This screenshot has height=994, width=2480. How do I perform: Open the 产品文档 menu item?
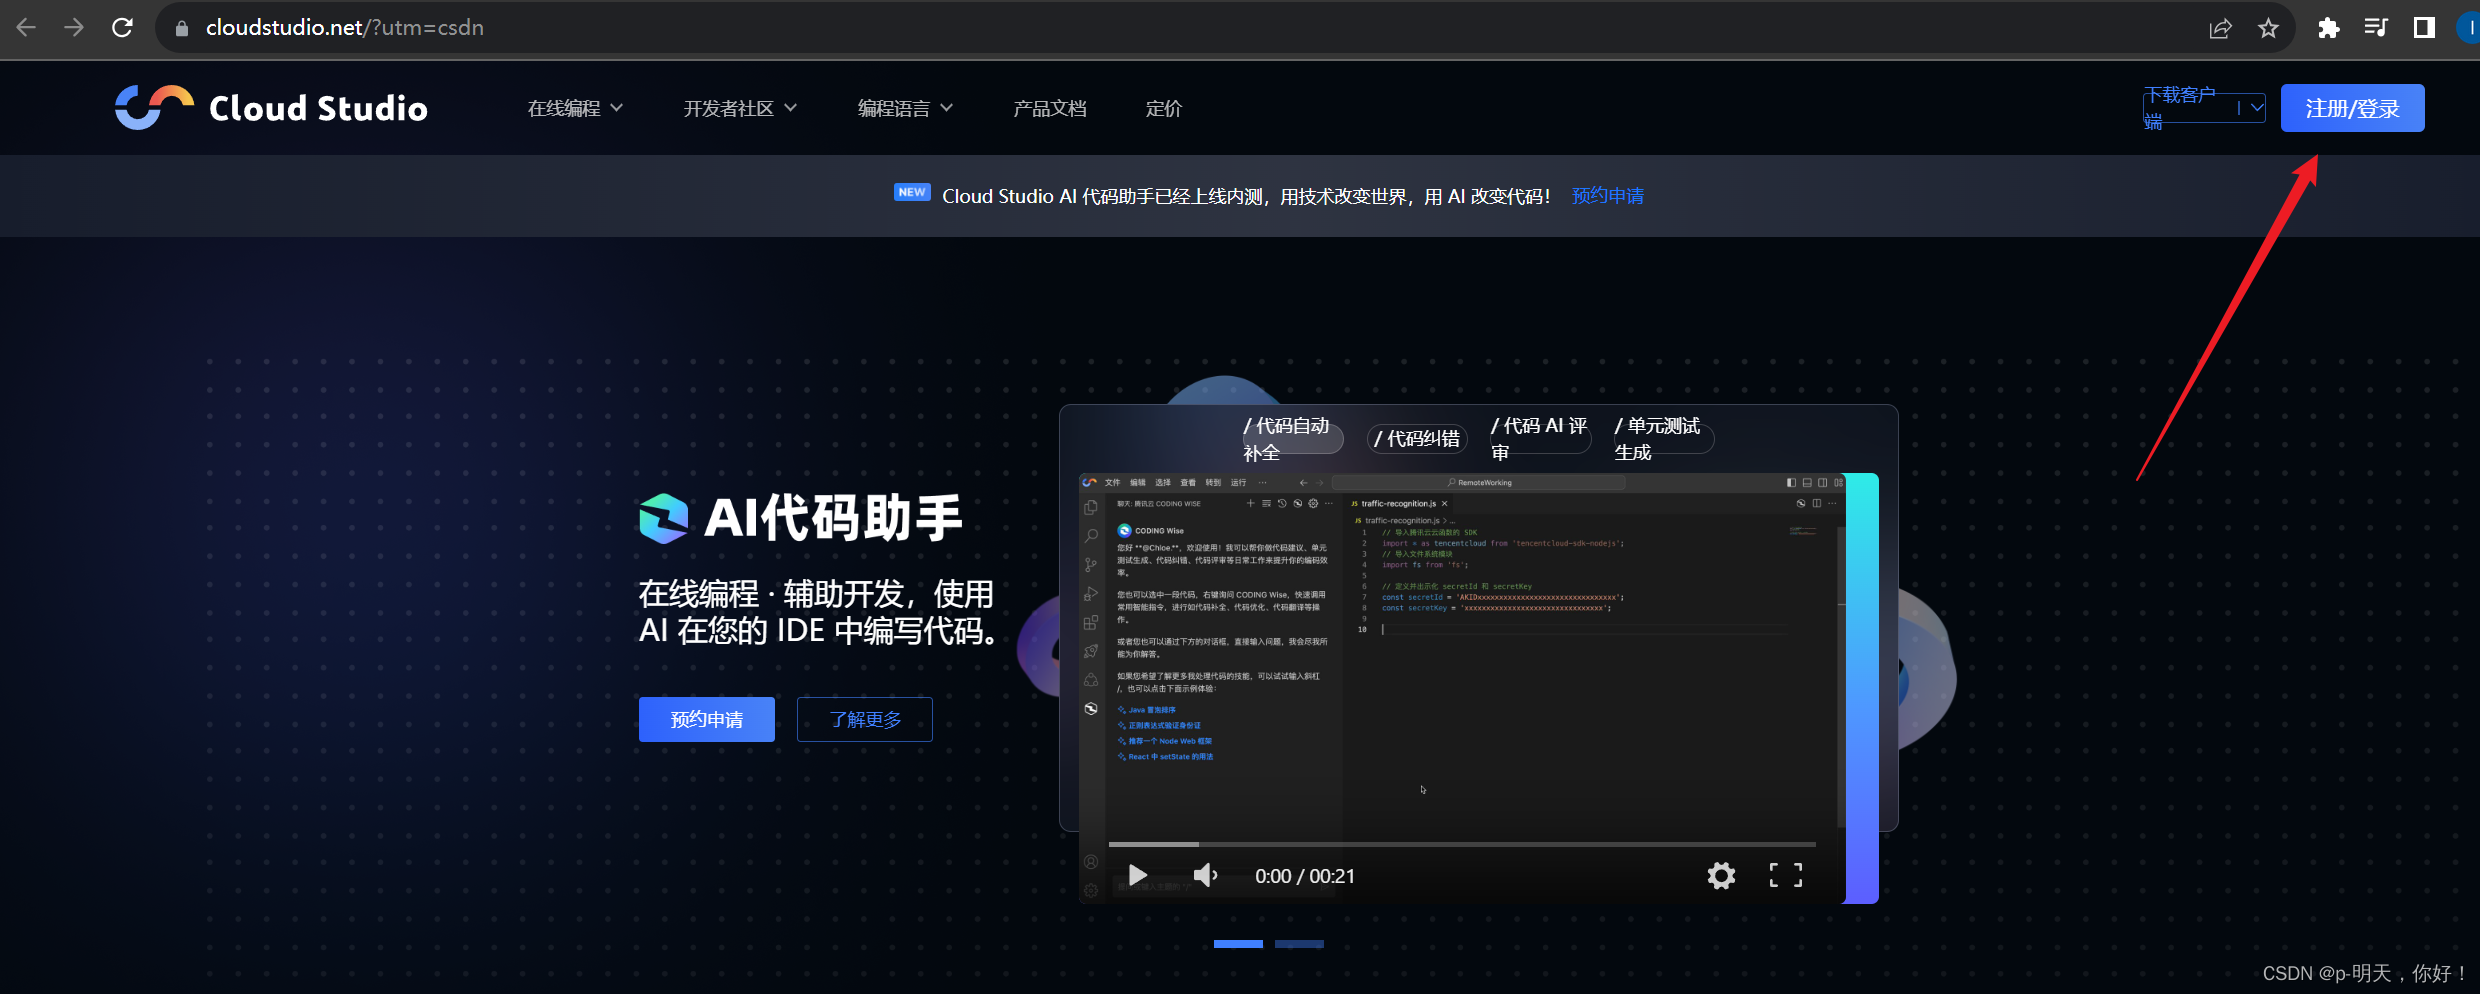(1049, 108)
